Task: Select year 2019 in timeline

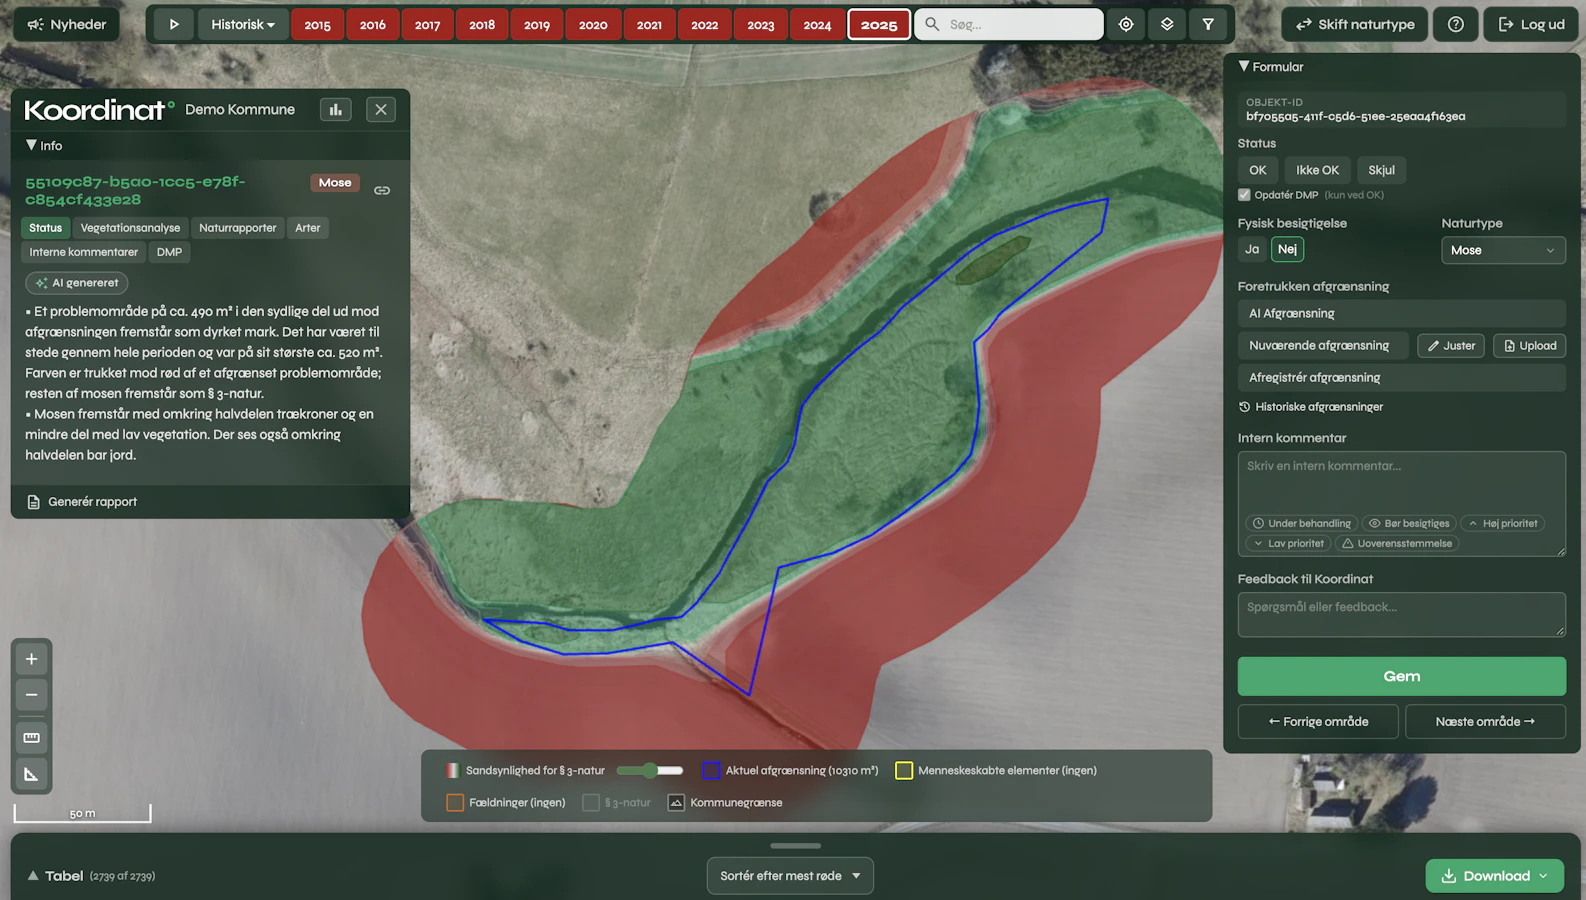Action: [537, 24]
